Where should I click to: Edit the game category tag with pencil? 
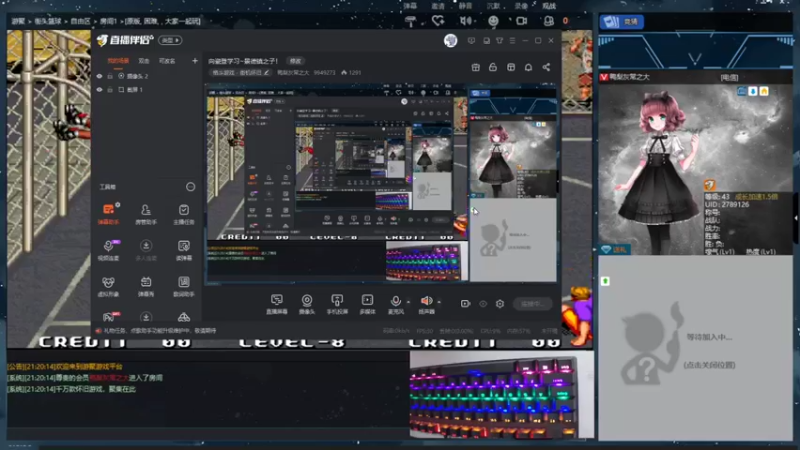266,72
